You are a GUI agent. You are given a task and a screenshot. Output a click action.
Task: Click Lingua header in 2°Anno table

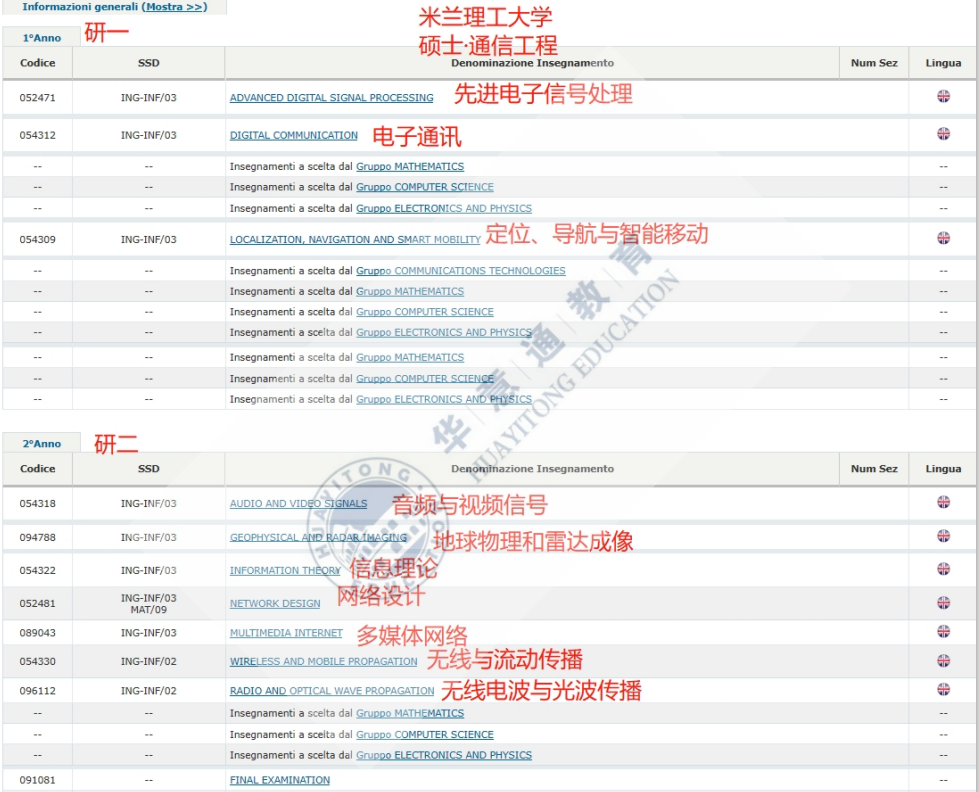(943, 469)
